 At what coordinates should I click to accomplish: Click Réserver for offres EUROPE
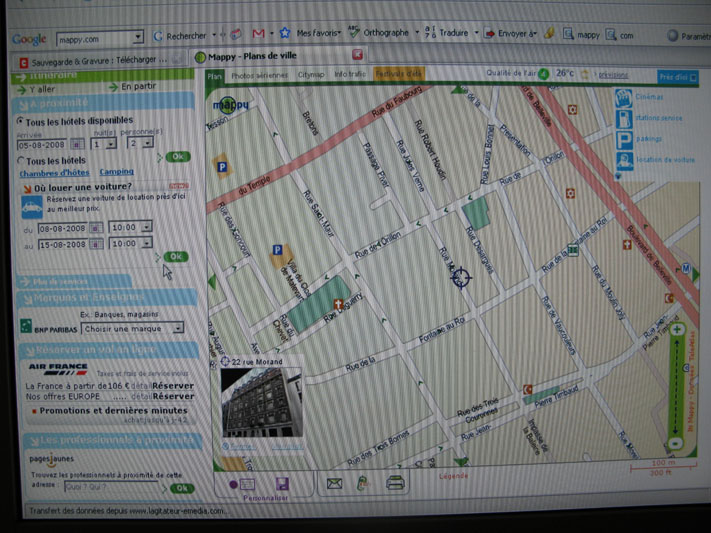pyautogui.click(x=173, y=396)
